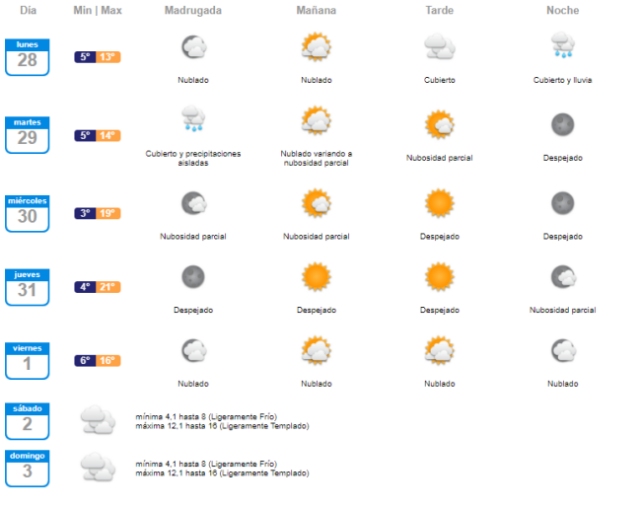Select Thursday afternoon sunny icon

tap(439, 277)
